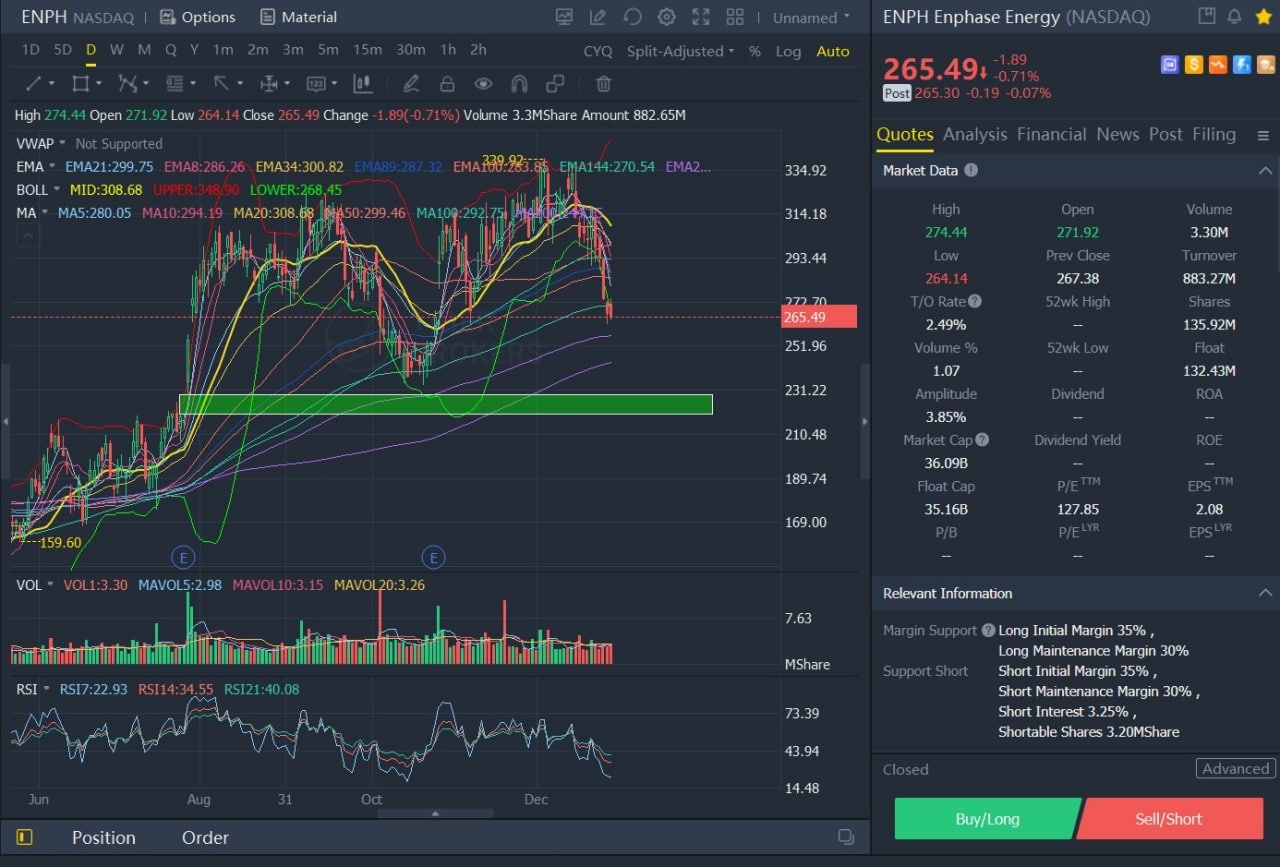The height and width of the screenshot is (867, 1280).
Task: Click the trash icon to delete drawings
Action: point(603,84)
